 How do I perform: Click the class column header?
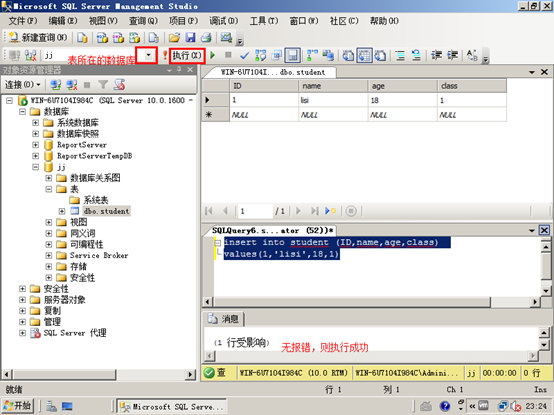pyautogui.click(x=472, y=86)
